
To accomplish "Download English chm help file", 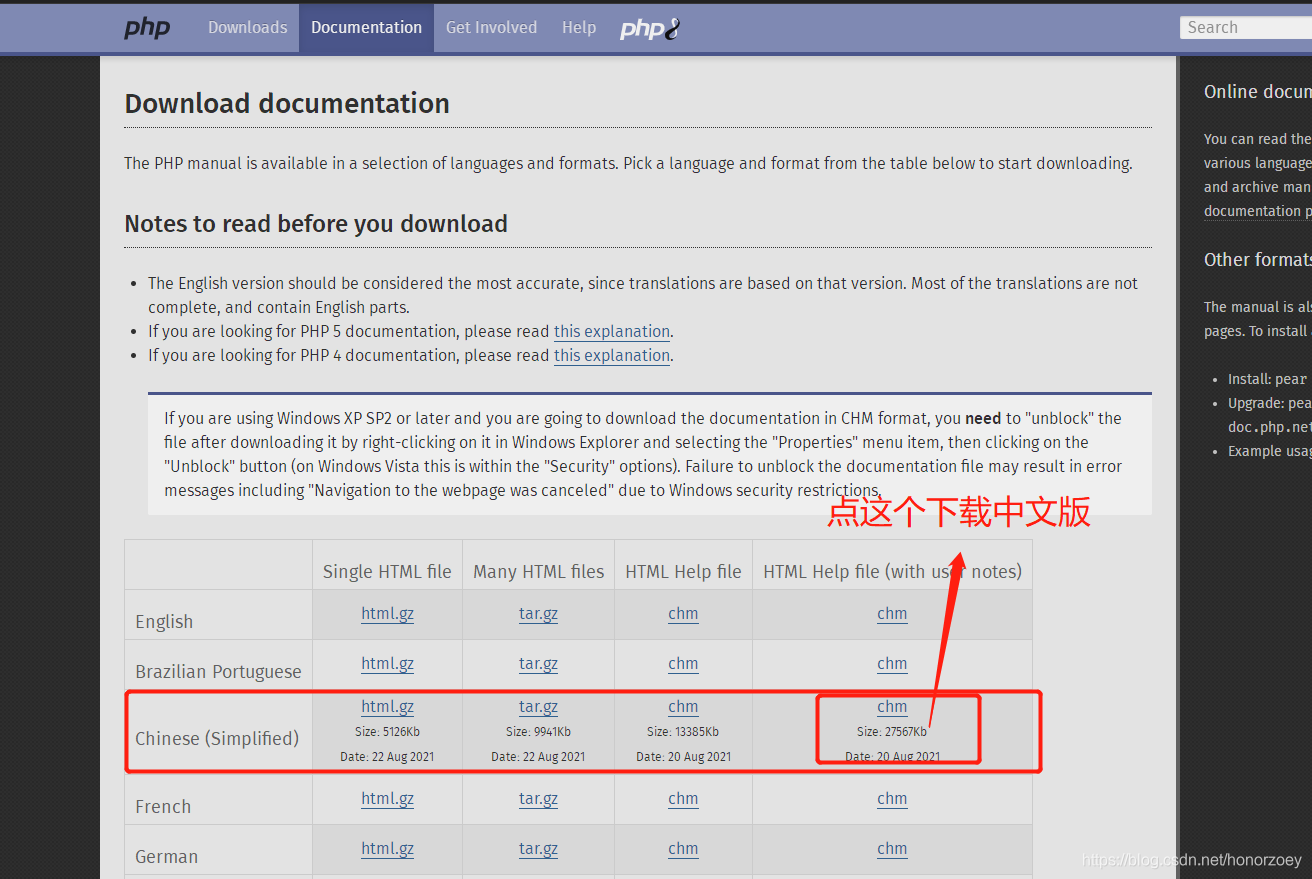I will (x=683, y=614).
